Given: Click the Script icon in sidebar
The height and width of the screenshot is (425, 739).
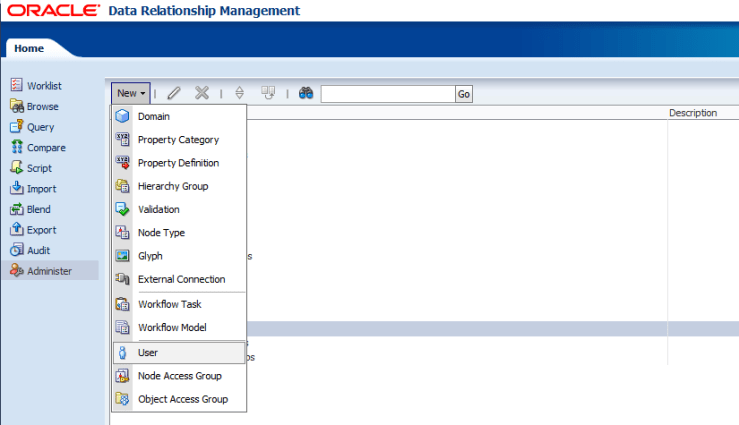Looking at the screenshot, I should [16, 168].
